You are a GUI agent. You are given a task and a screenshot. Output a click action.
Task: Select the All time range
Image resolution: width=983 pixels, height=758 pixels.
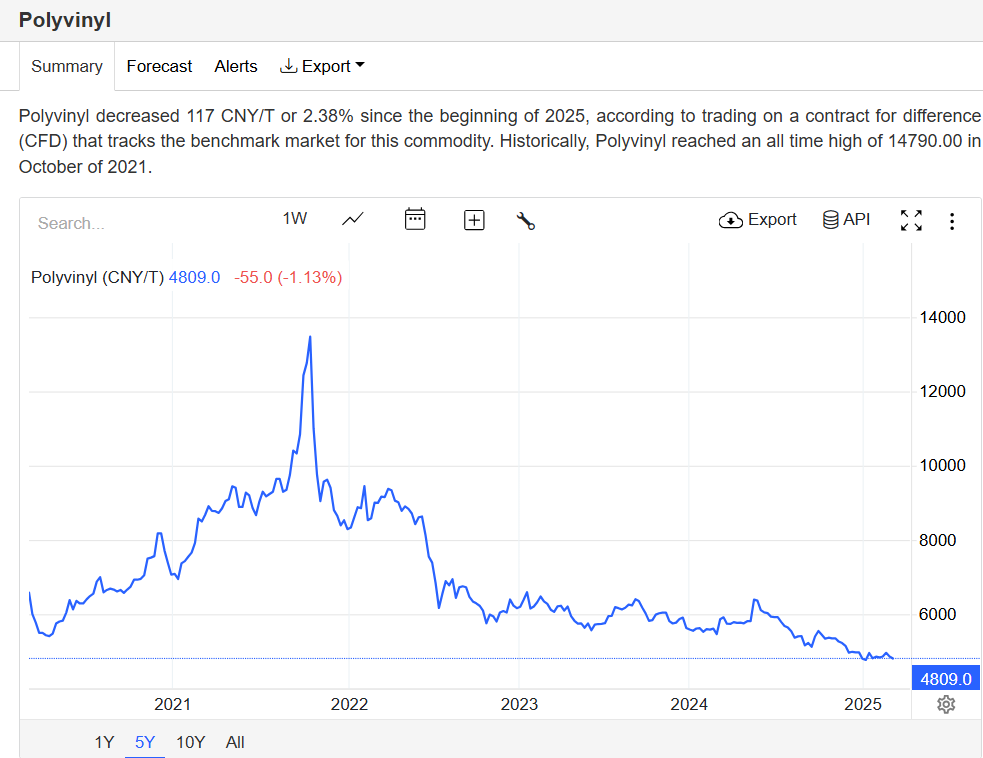(x=235, y=742)
